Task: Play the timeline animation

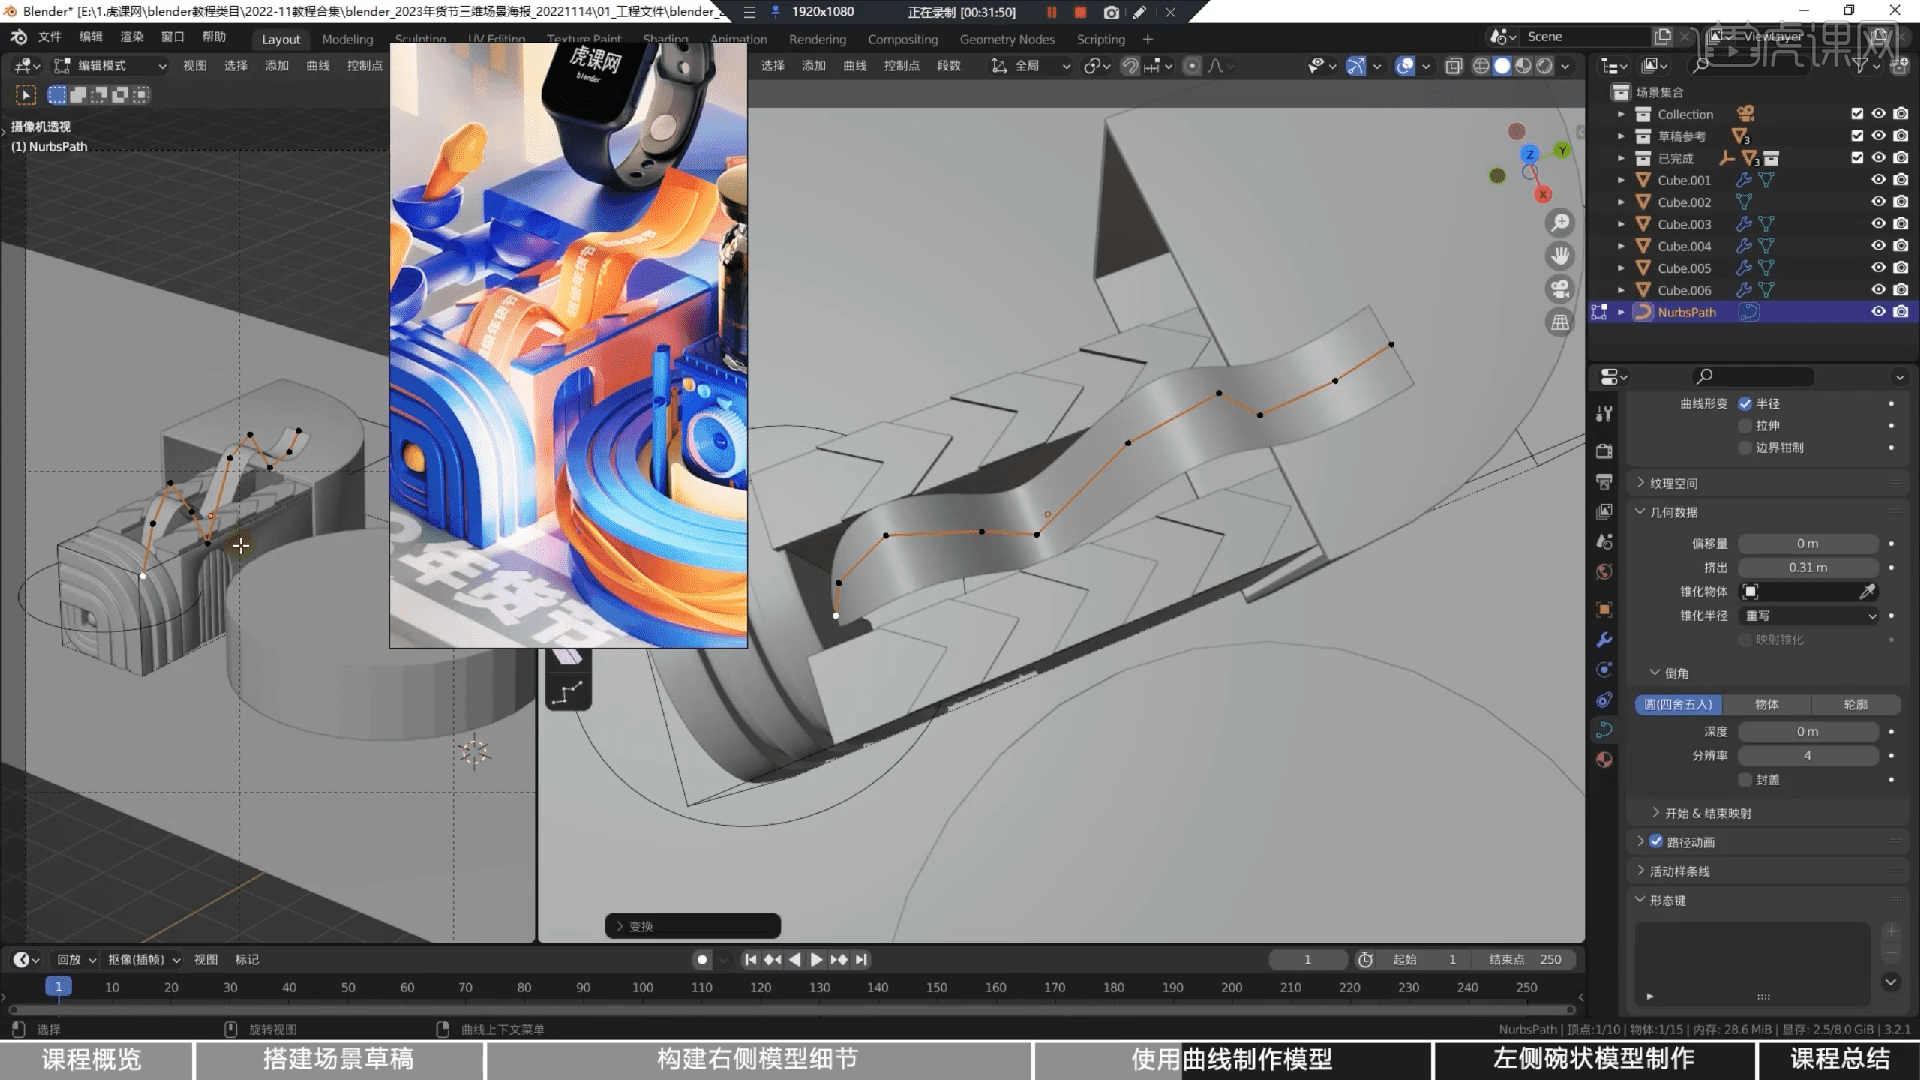Action: point(816,960)
